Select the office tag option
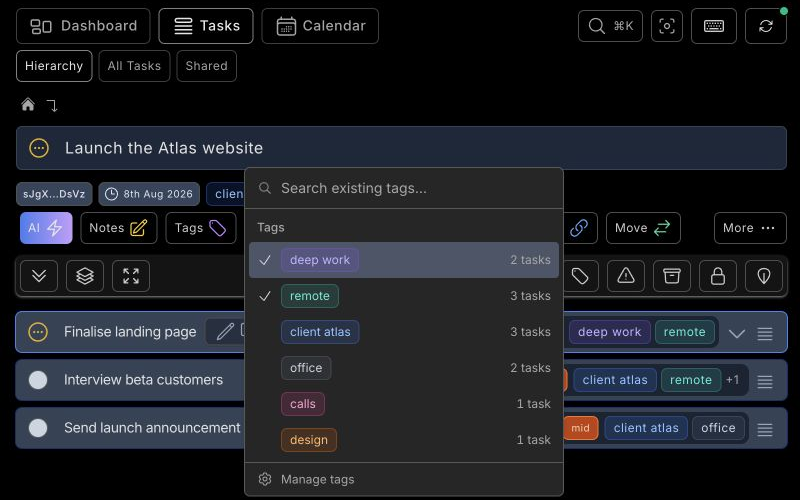 point(404,368)
